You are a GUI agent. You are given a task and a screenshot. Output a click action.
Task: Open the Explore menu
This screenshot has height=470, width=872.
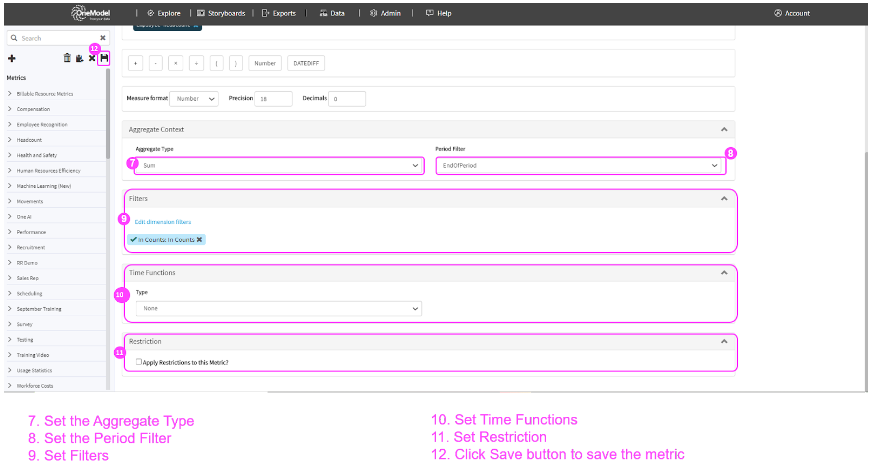164,13
